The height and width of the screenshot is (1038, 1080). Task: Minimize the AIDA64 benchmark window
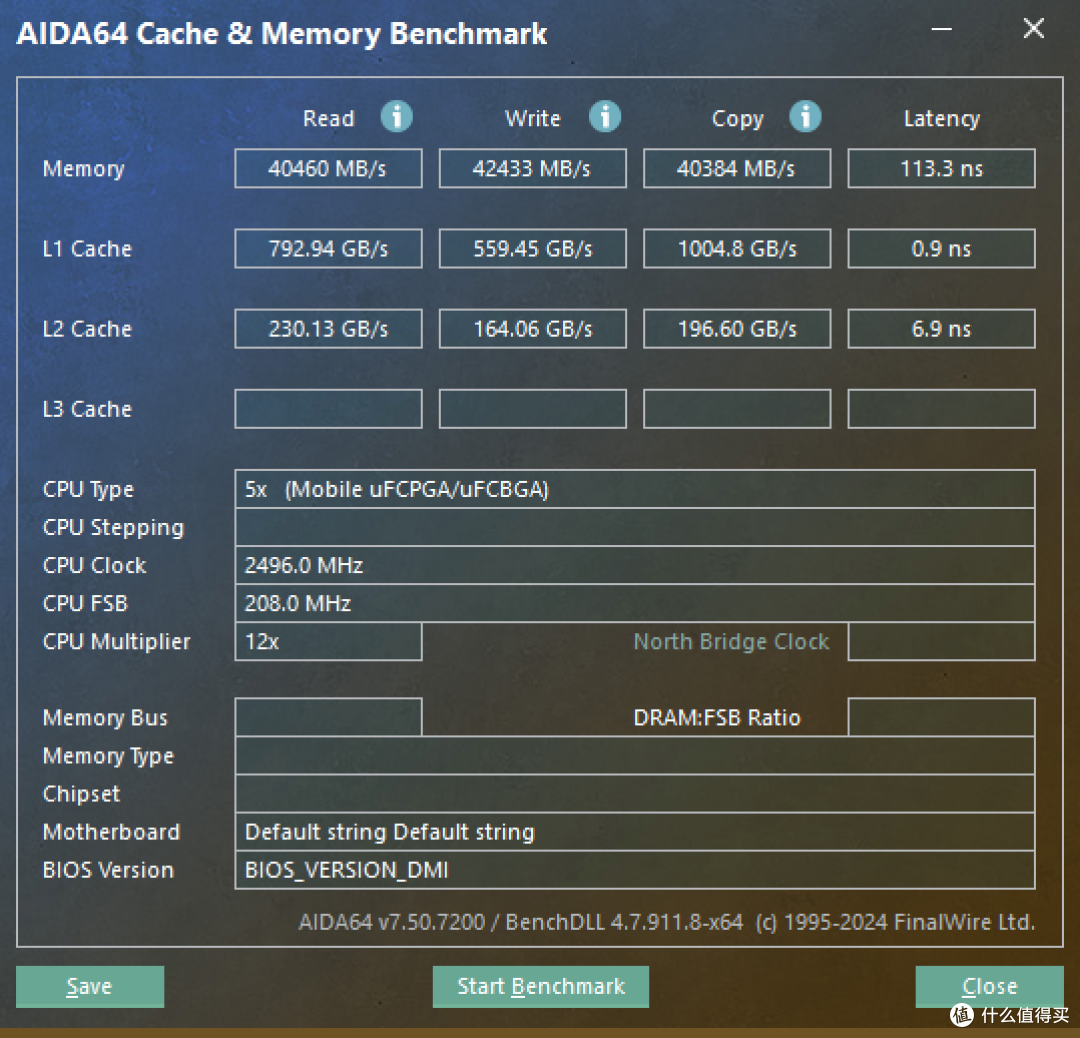coord(942,29)
